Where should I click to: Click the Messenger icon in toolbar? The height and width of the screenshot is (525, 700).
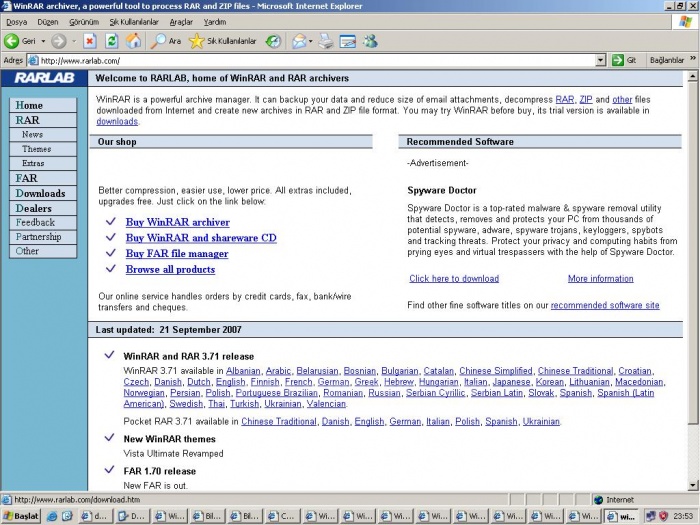pyautogui.click(x=370, y=41)
